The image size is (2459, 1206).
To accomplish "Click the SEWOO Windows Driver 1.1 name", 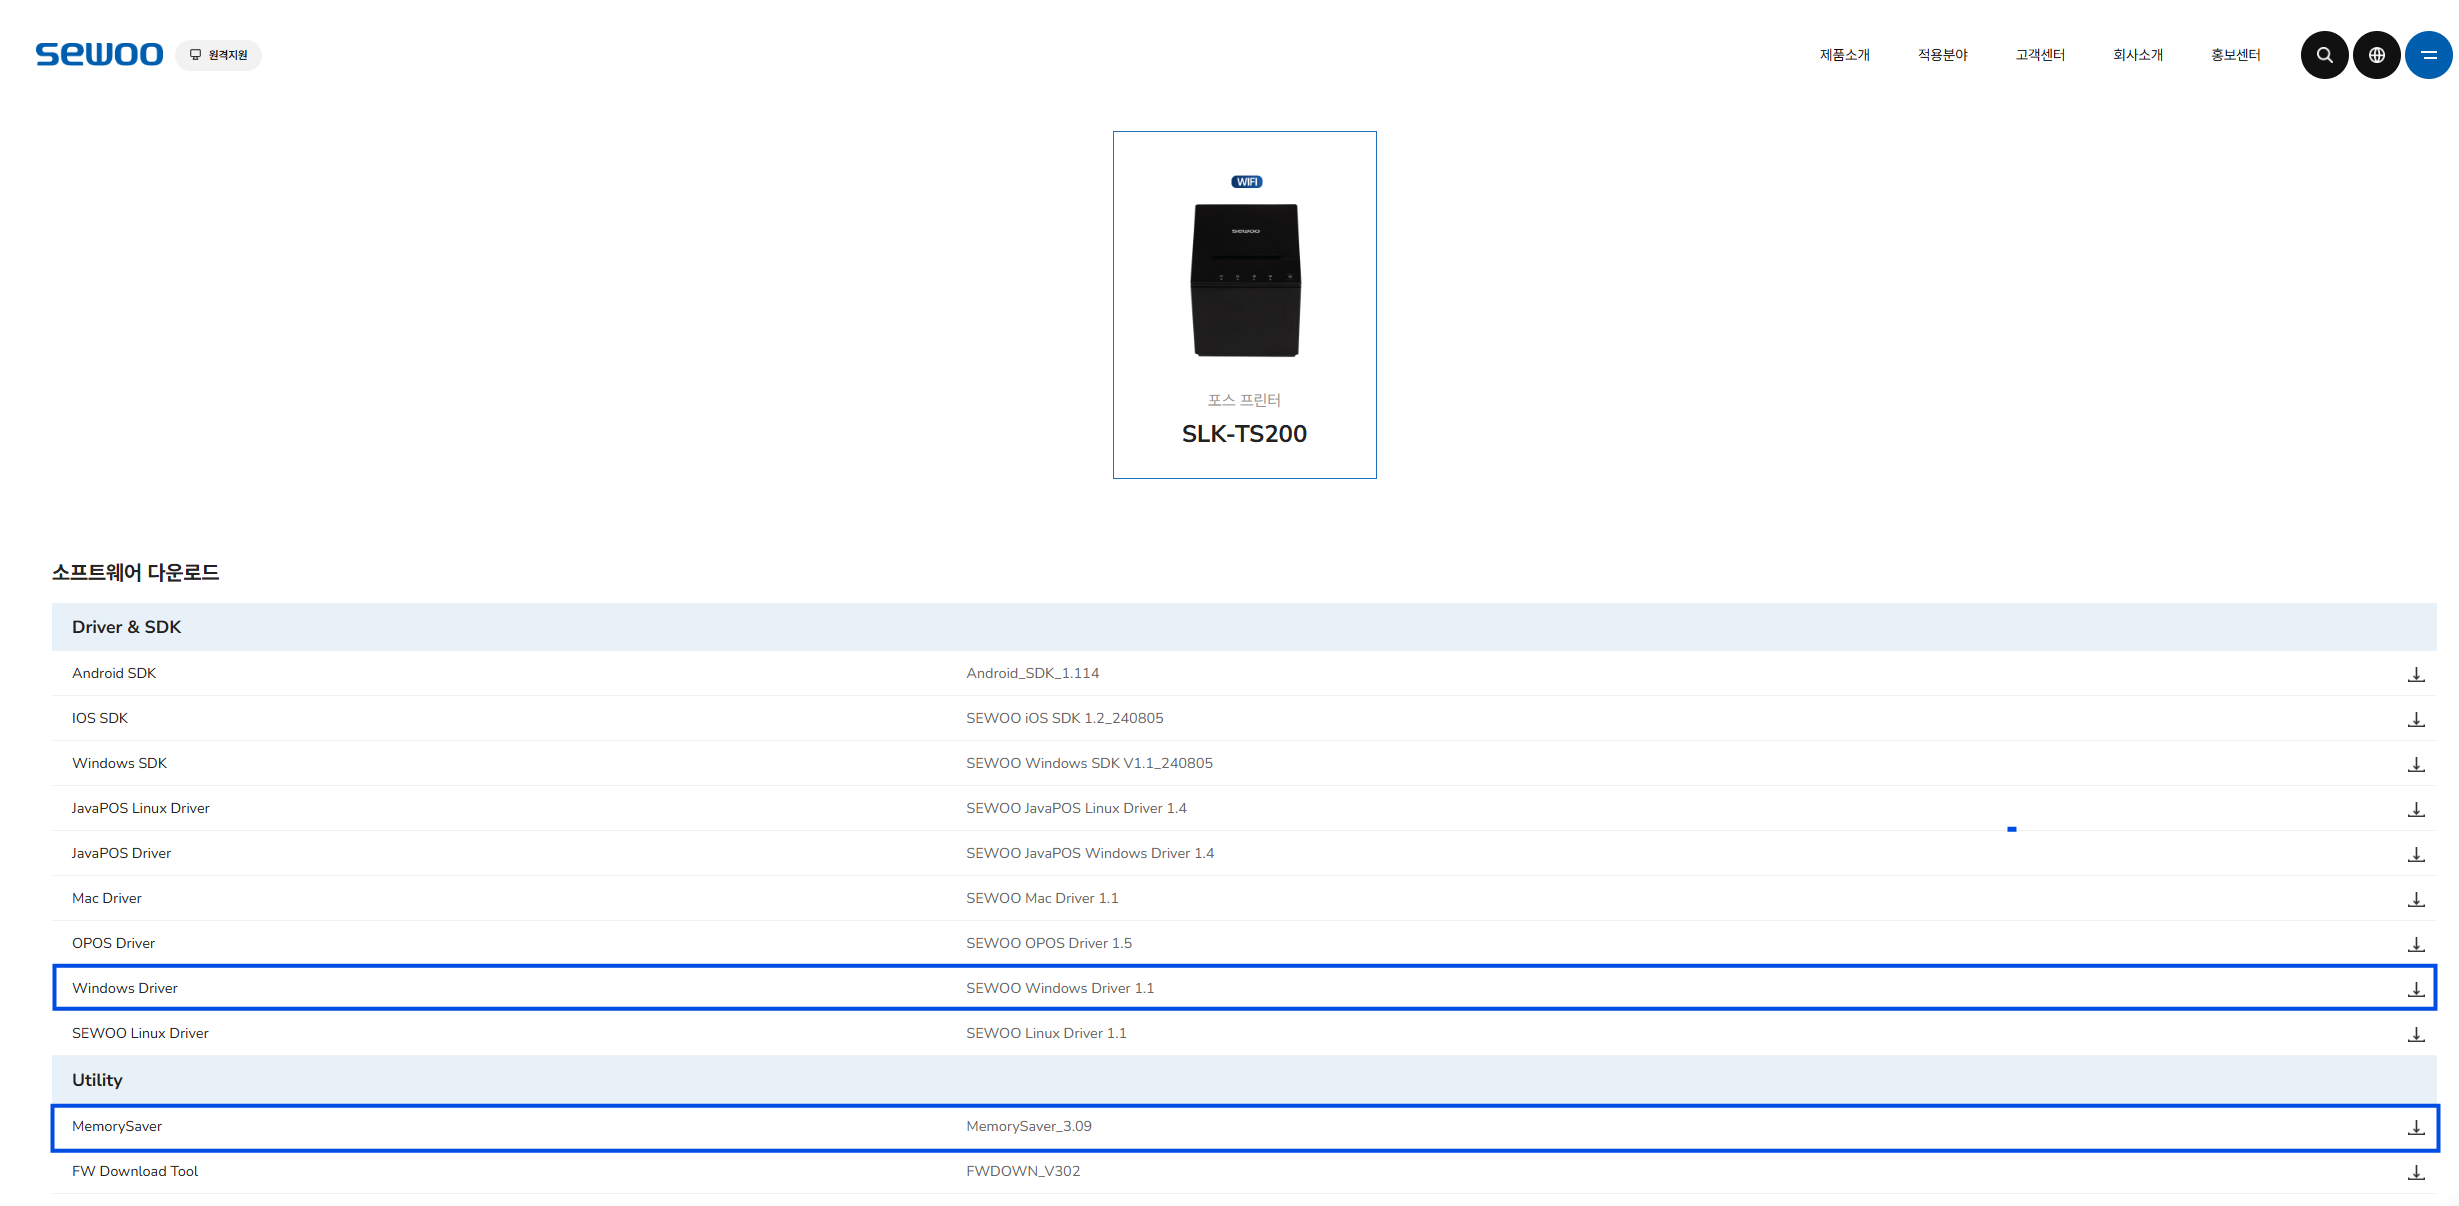I will tap(1060, 988).
